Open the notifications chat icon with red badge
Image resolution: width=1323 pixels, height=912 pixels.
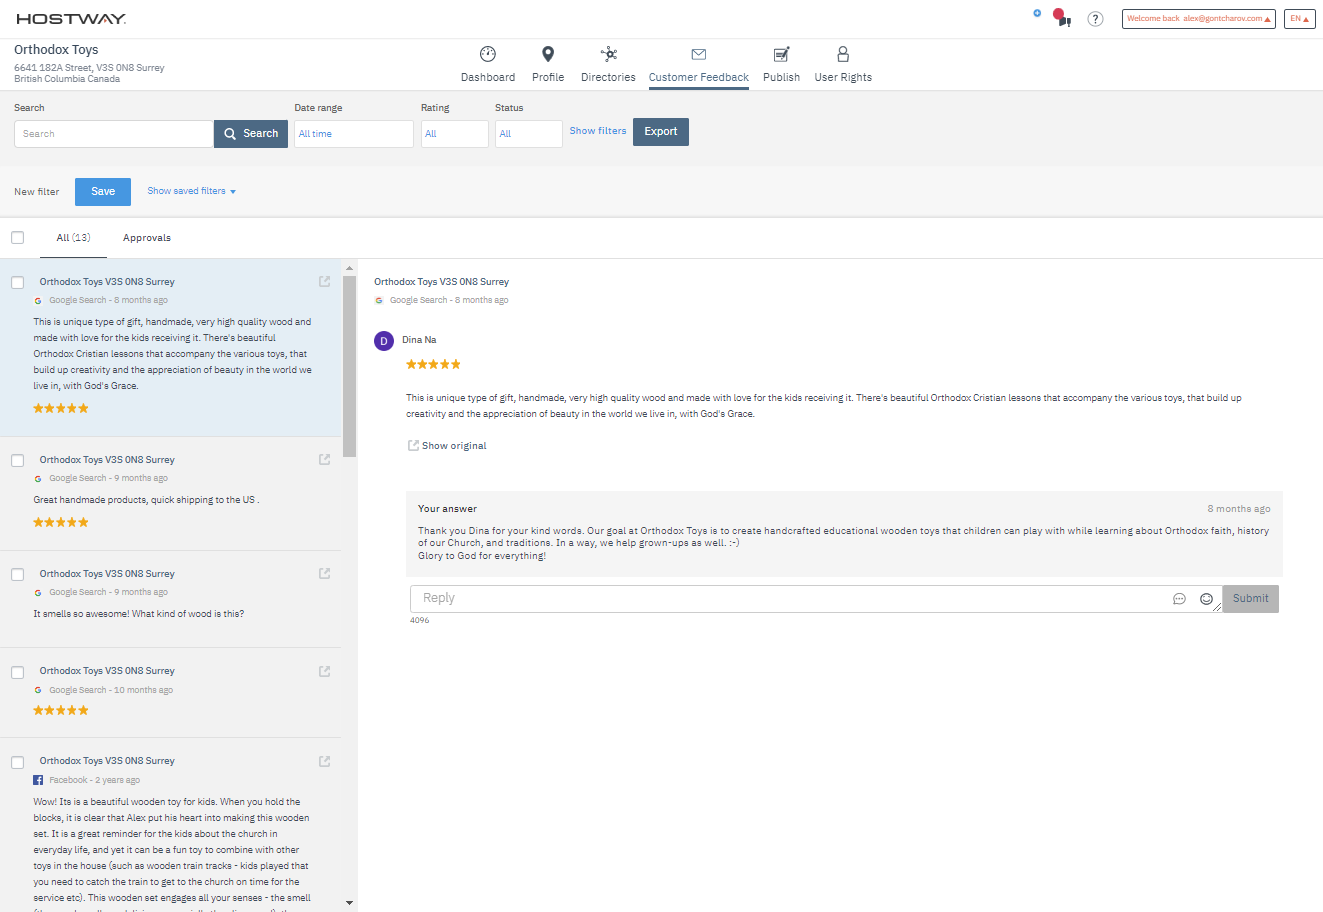pos(1062,18)
